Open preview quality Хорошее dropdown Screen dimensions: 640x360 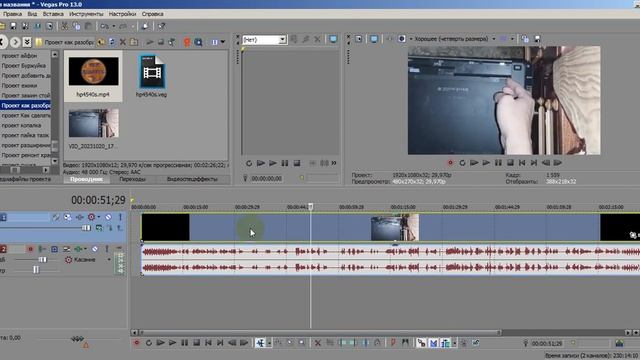493,39
